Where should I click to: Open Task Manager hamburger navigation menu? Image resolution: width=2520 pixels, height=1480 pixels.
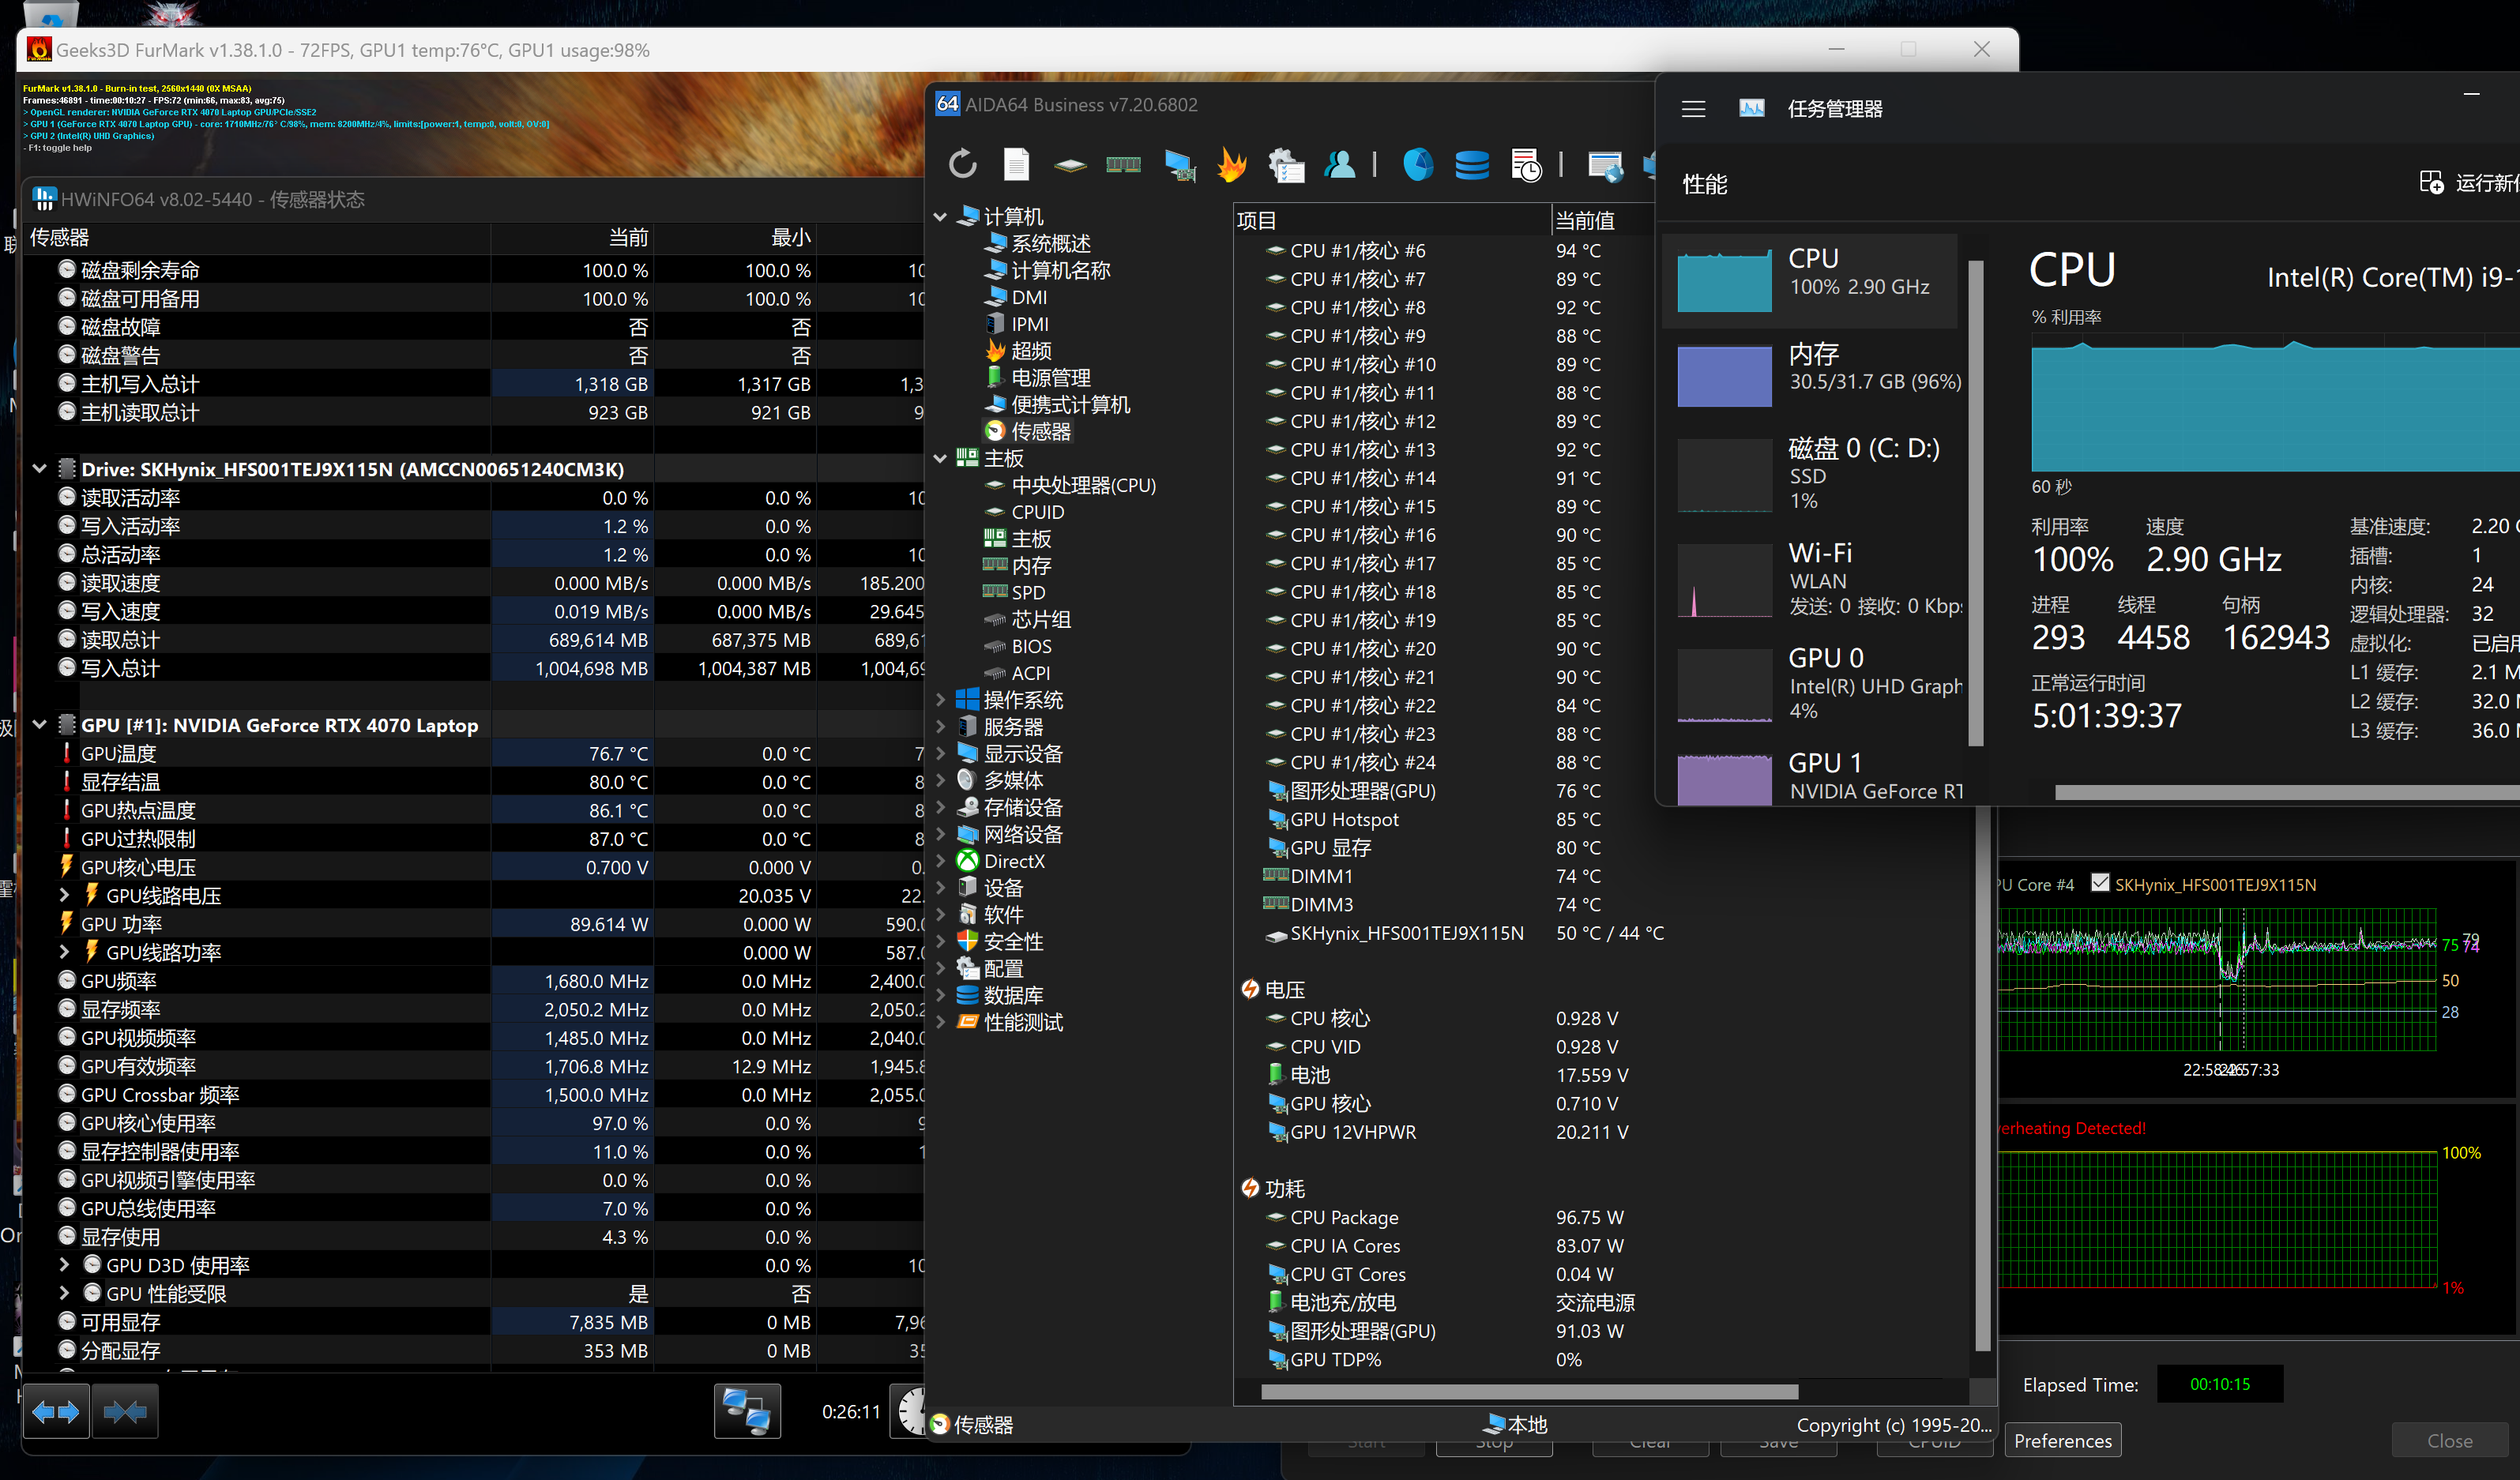pyautogui.click(x=1693, y=109)
